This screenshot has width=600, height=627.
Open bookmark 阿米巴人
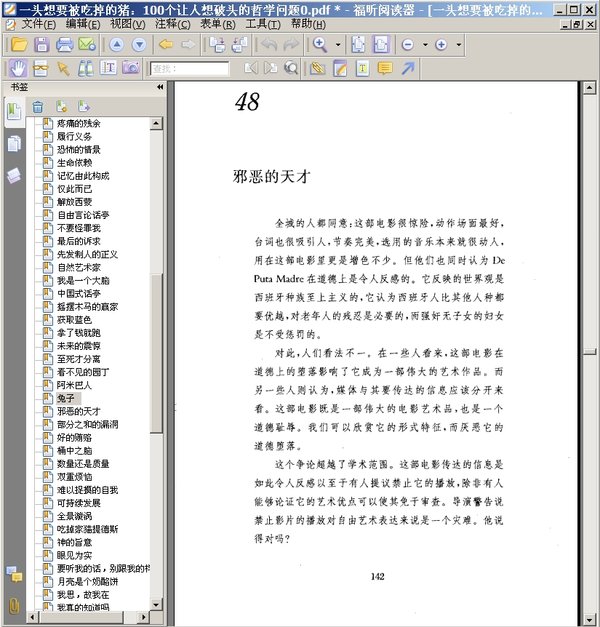coord(74,385)
